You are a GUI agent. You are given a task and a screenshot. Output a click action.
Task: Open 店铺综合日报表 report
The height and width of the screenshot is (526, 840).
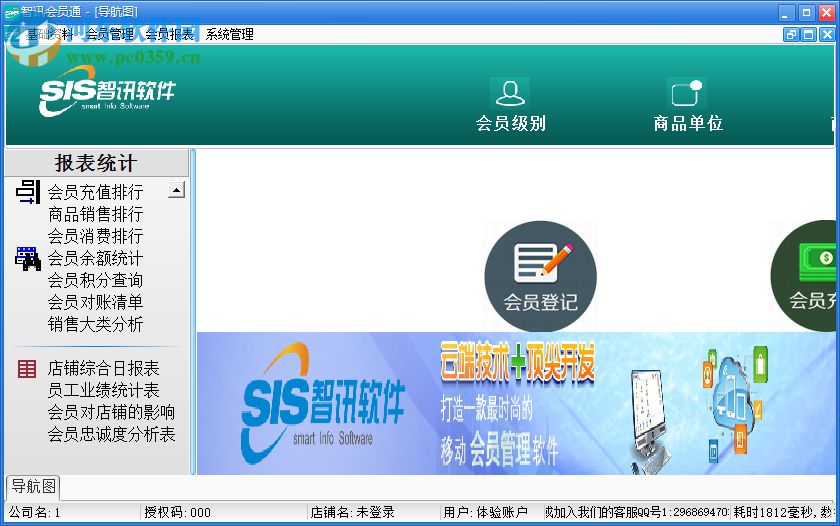[103, 368]
